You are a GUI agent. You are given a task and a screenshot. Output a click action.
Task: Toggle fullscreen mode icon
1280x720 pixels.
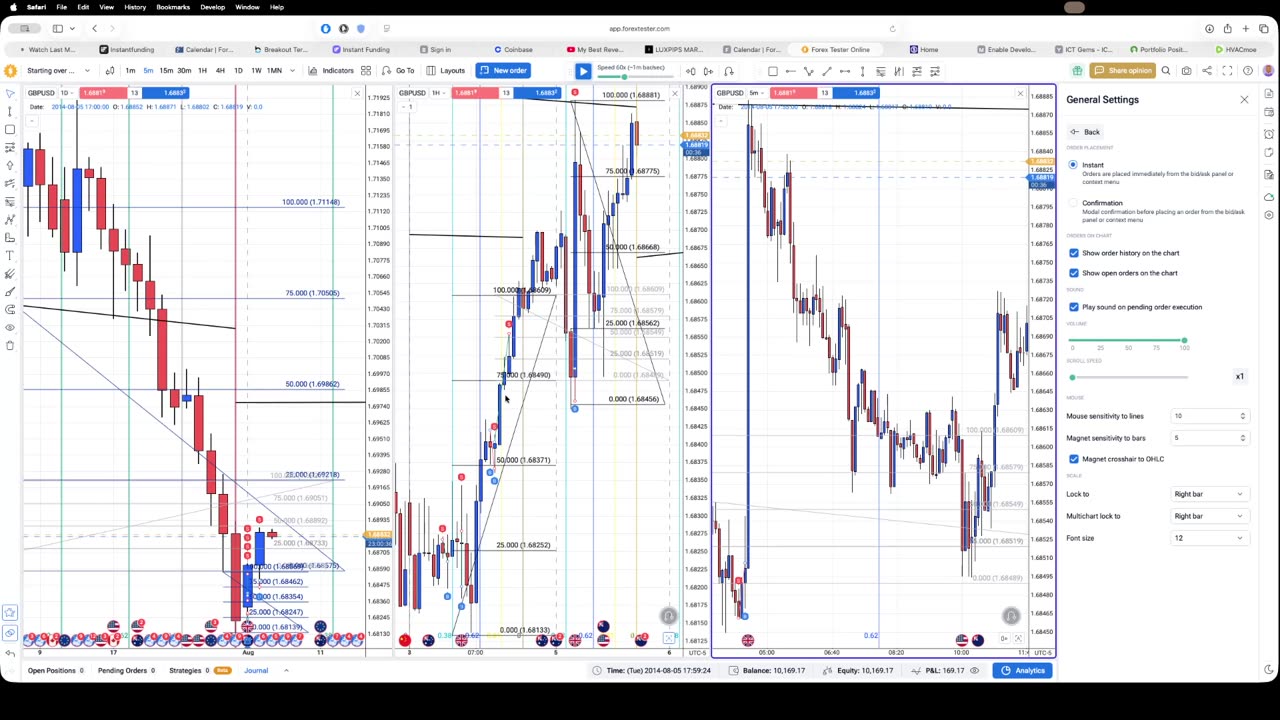(x=1227, y=71)
